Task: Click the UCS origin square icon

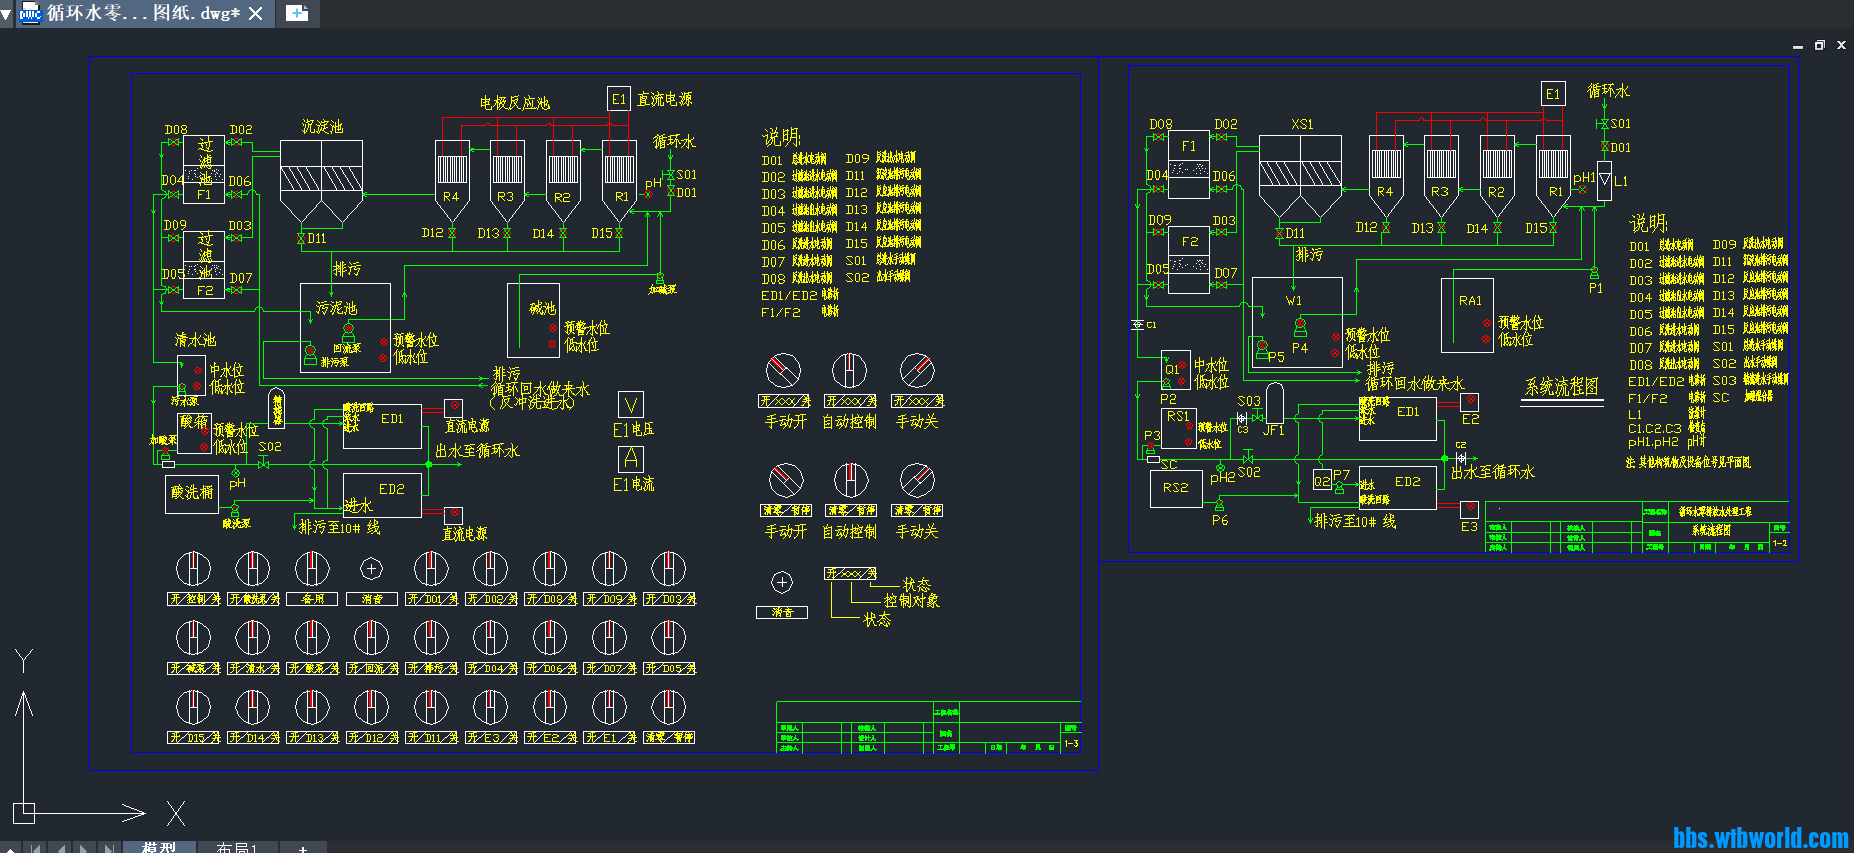Action: point(24,812)
